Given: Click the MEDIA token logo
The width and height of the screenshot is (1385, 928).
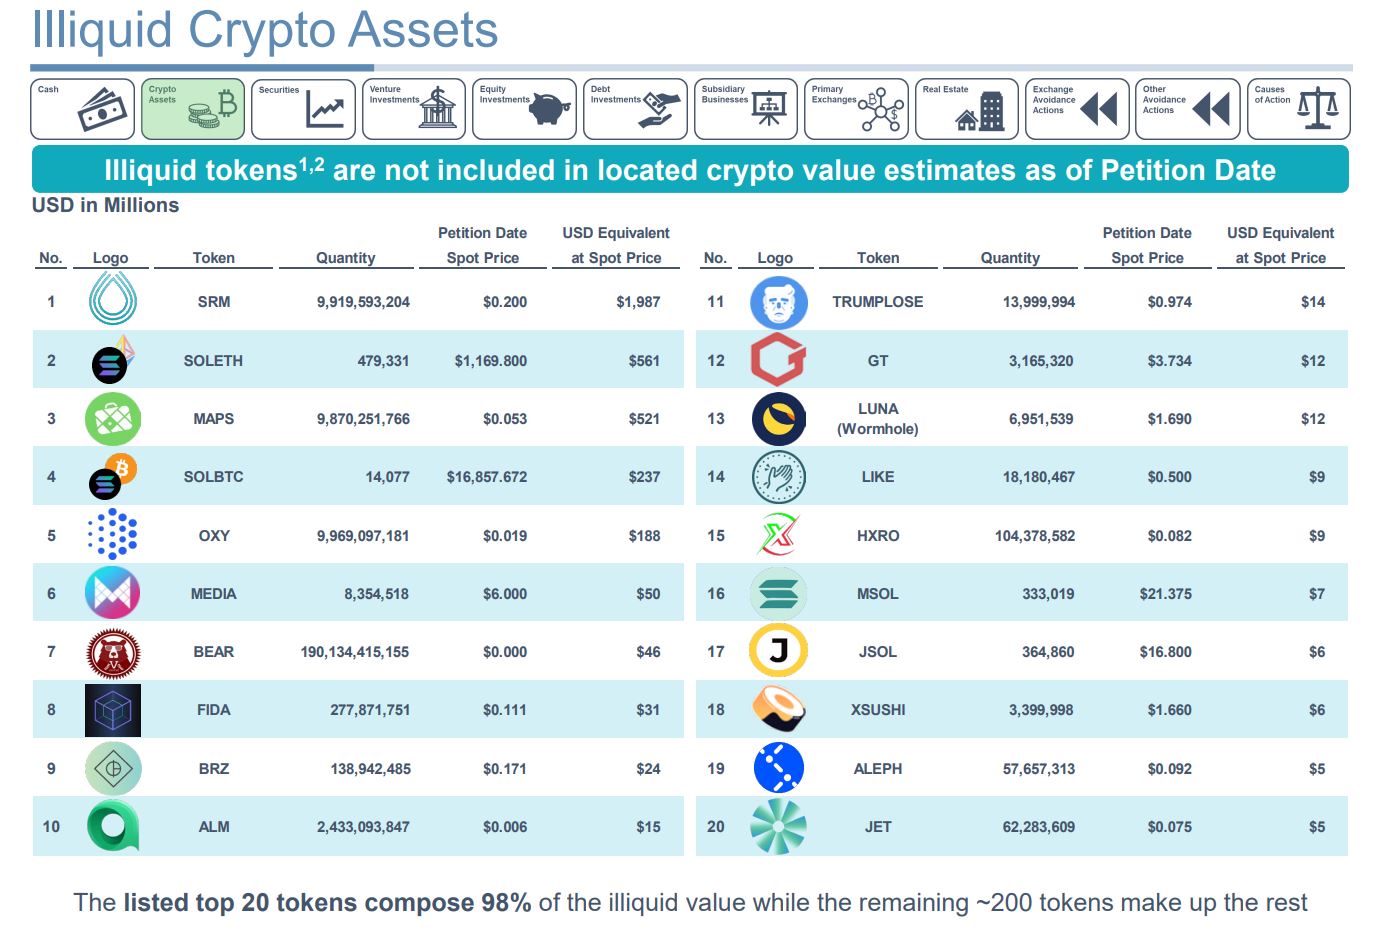Looking at the screenshot, I should point(112,593).
